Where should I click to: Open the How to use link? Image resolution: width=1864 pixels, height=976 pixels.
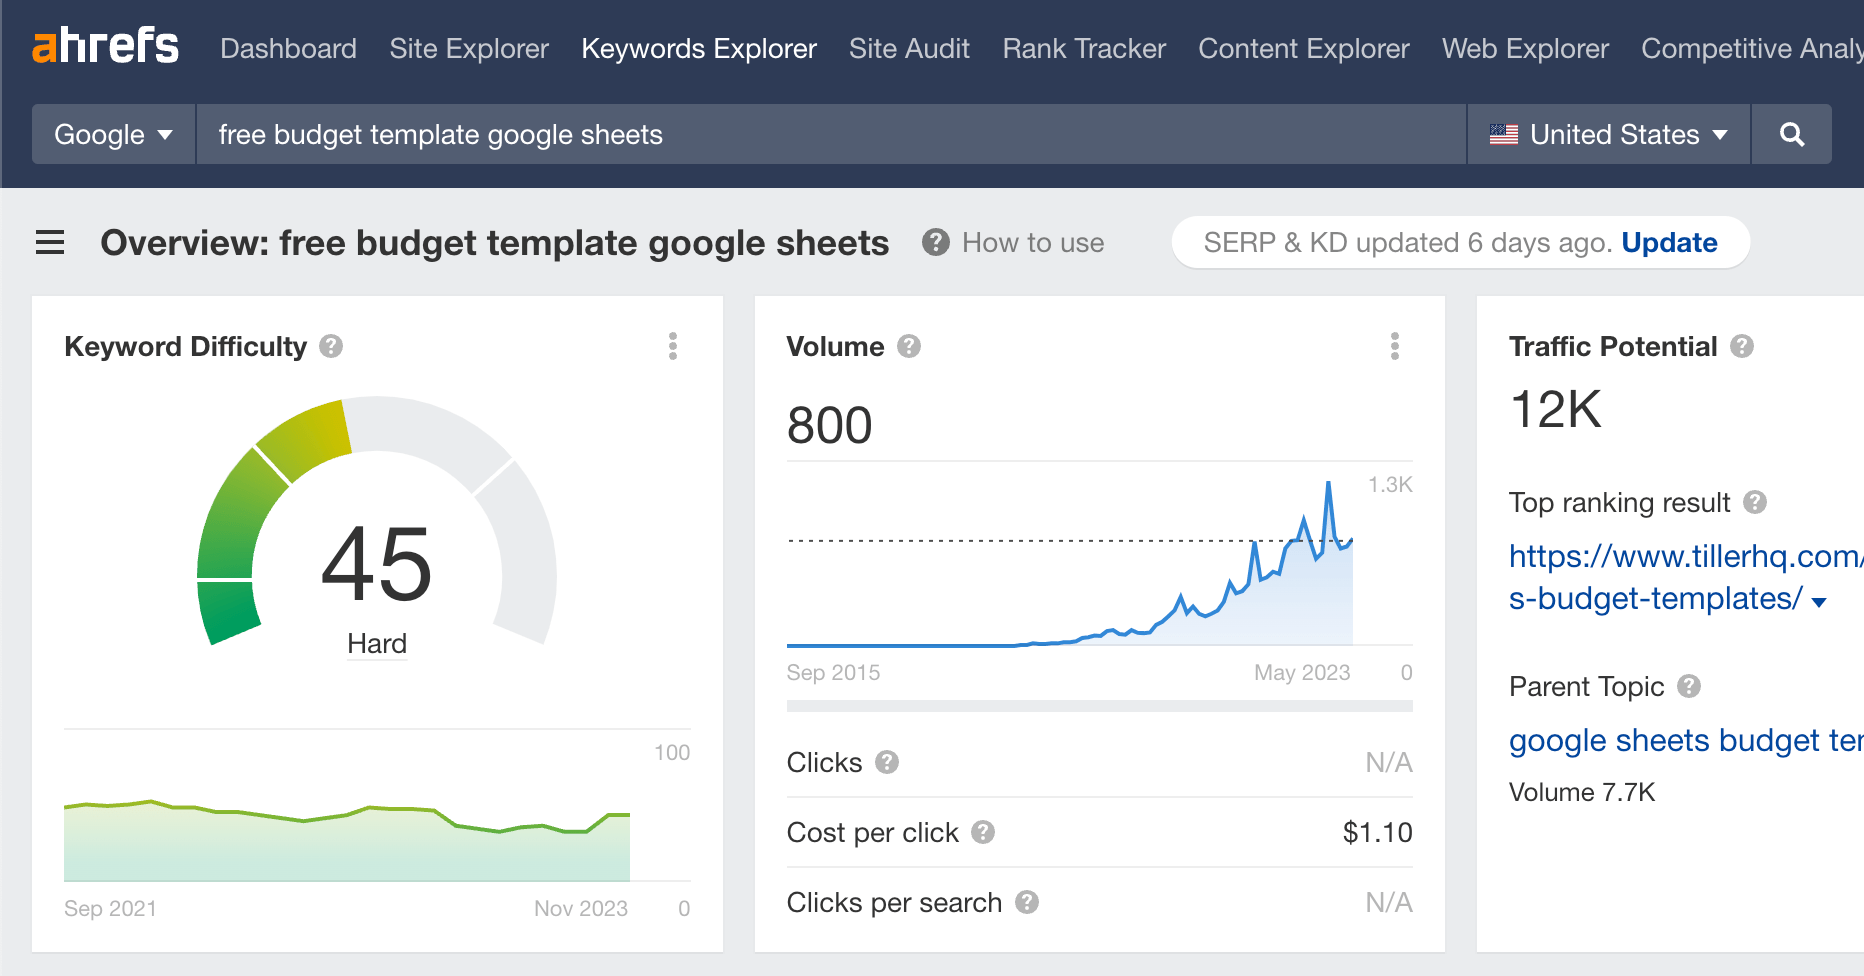[1032, 243]
